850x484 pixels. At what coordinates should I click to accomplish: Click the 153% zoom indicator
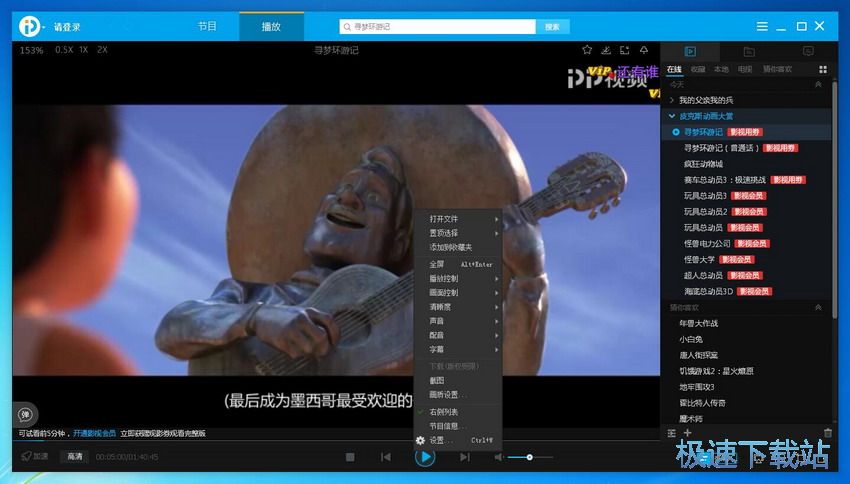tap(31, 50)
